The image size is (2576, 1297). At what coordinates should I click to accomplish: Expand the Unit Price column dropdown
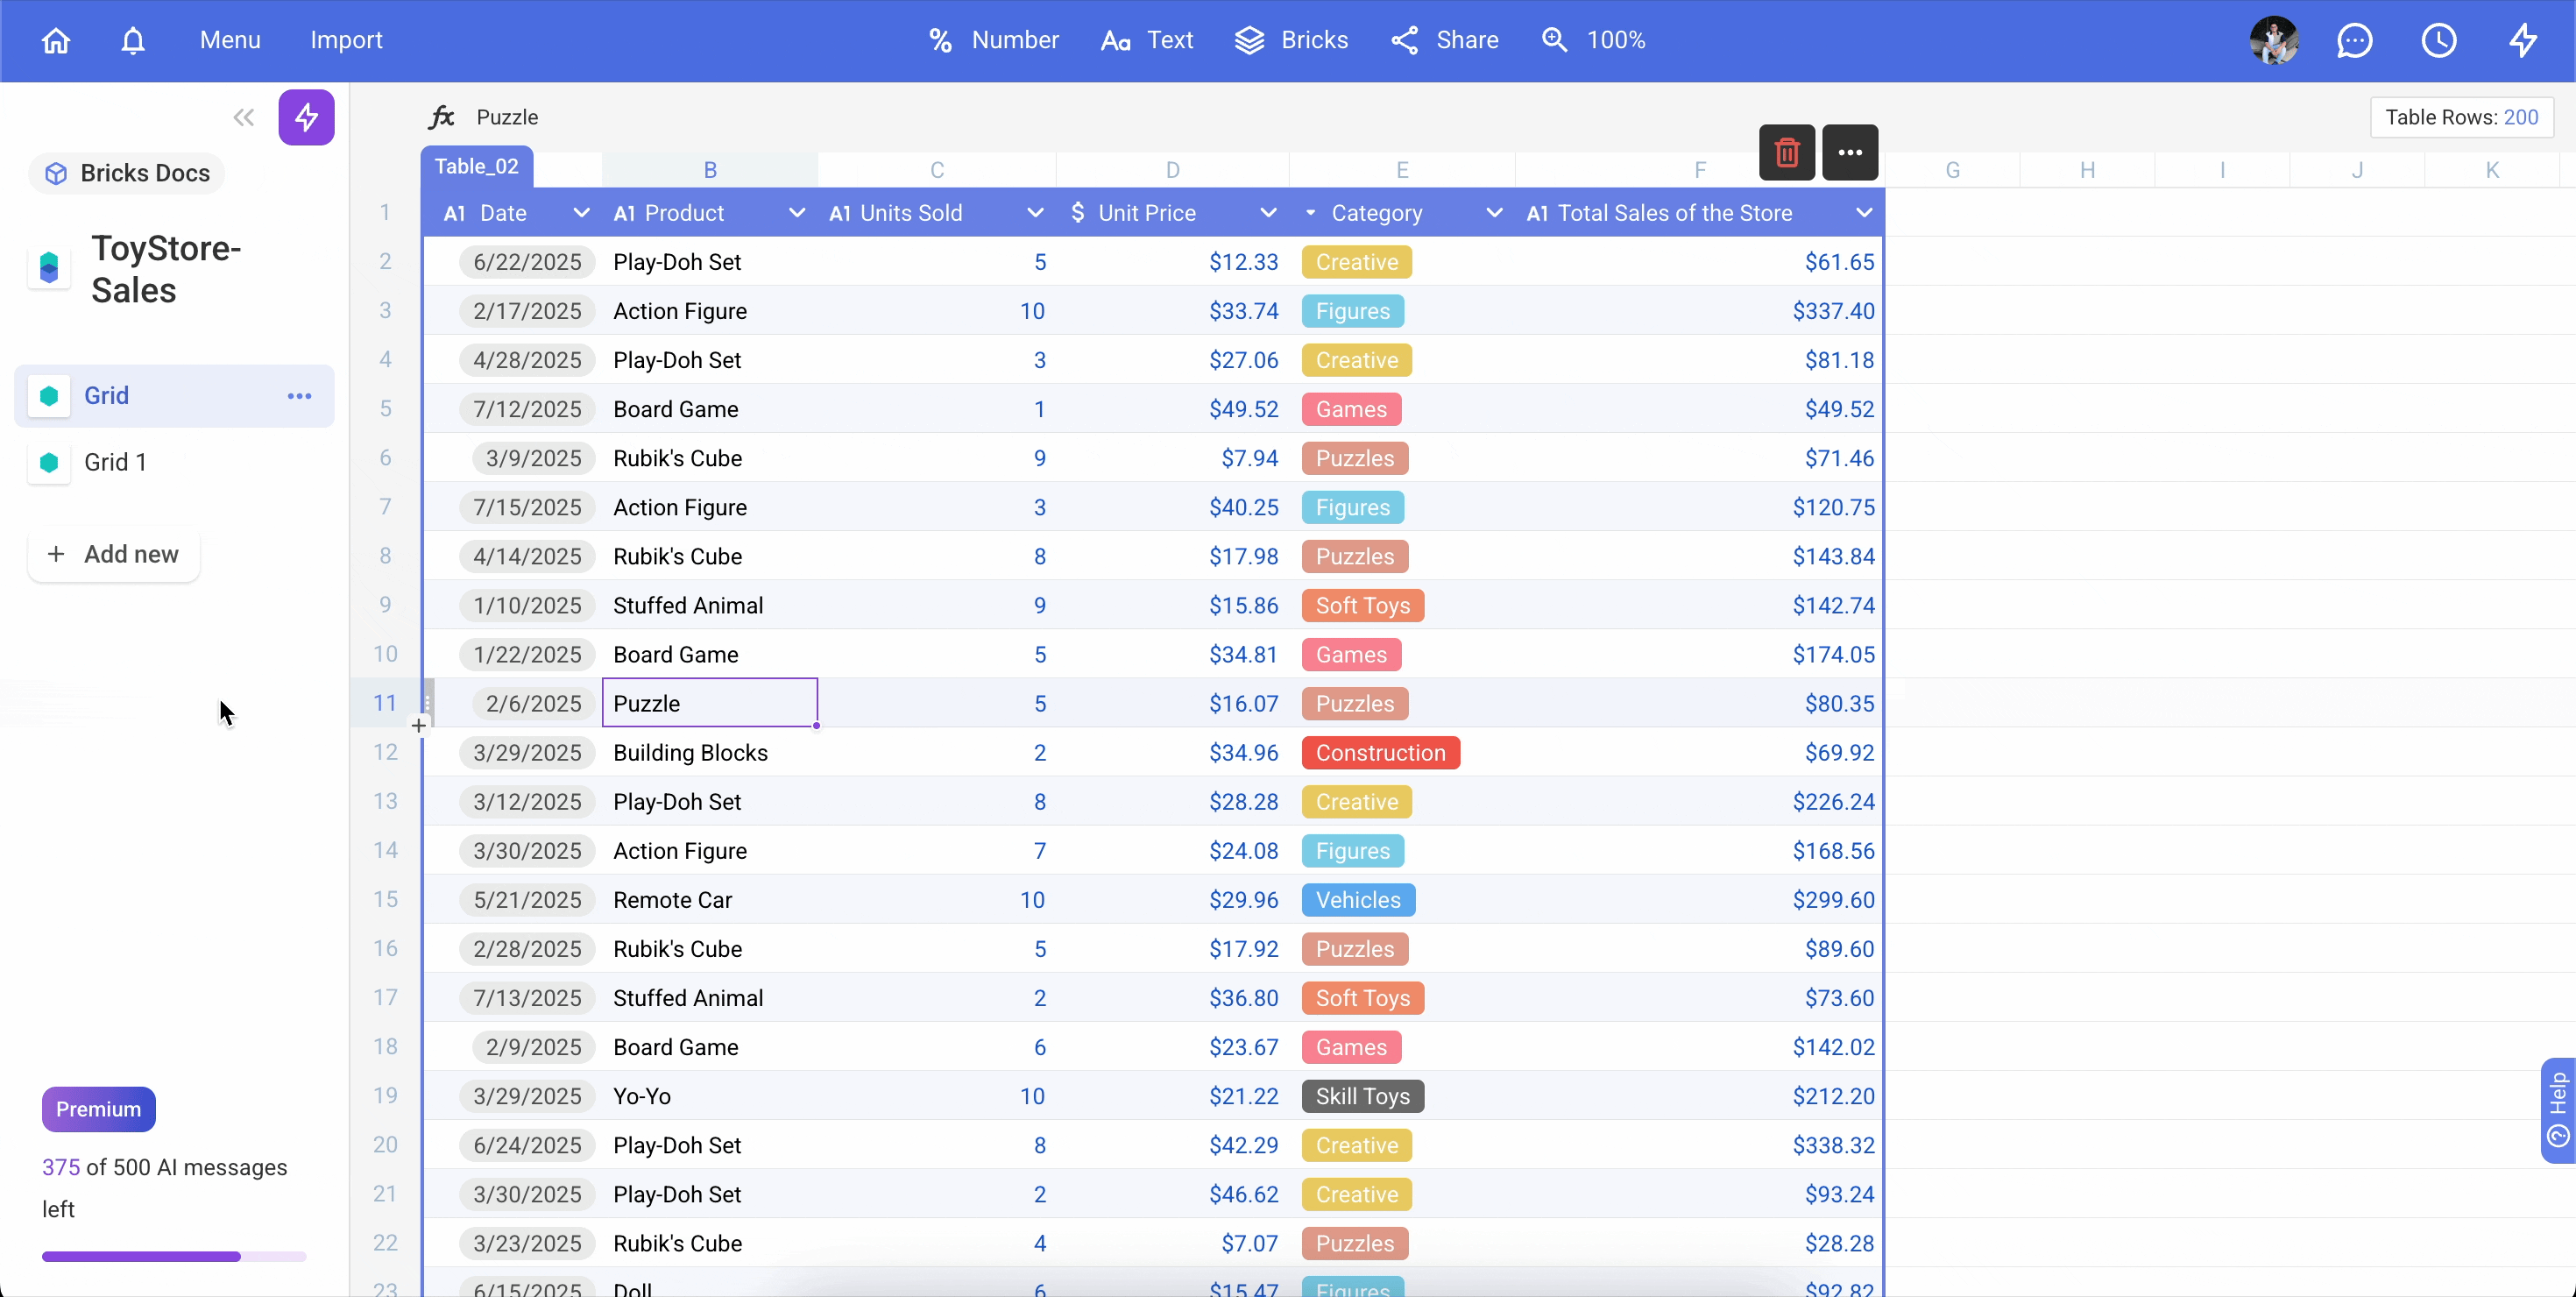[x=1267, y=213]
